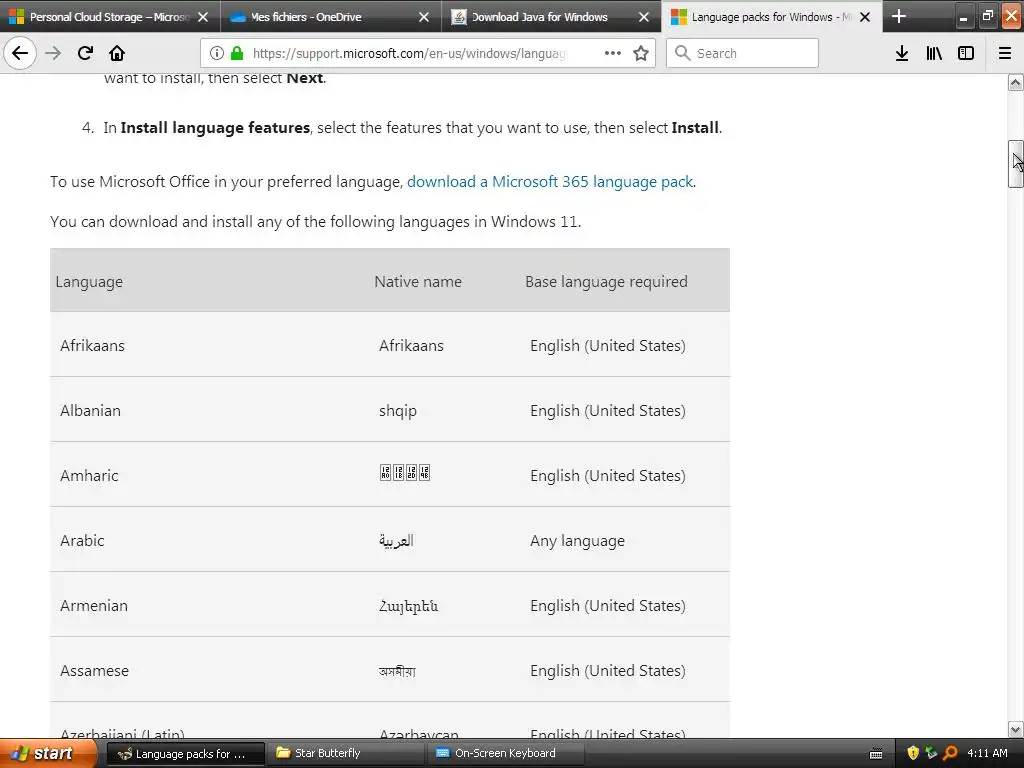Screen dimensions: 1024x768
Task: Open On-Screen Keyboard from taskbar
Action: [506, 754]
